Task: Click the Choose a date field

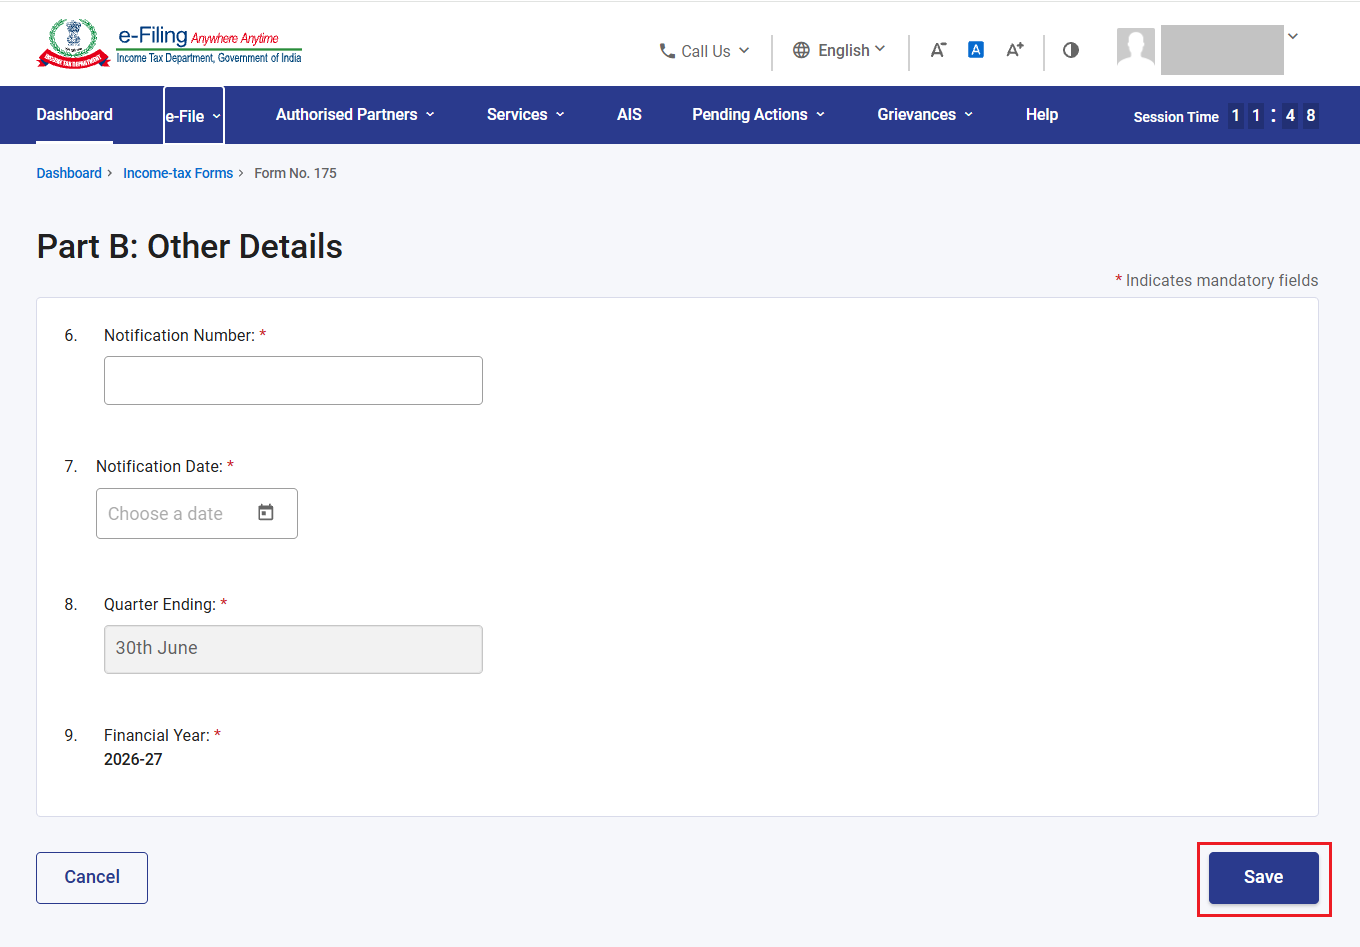Action: coord(197,513)
